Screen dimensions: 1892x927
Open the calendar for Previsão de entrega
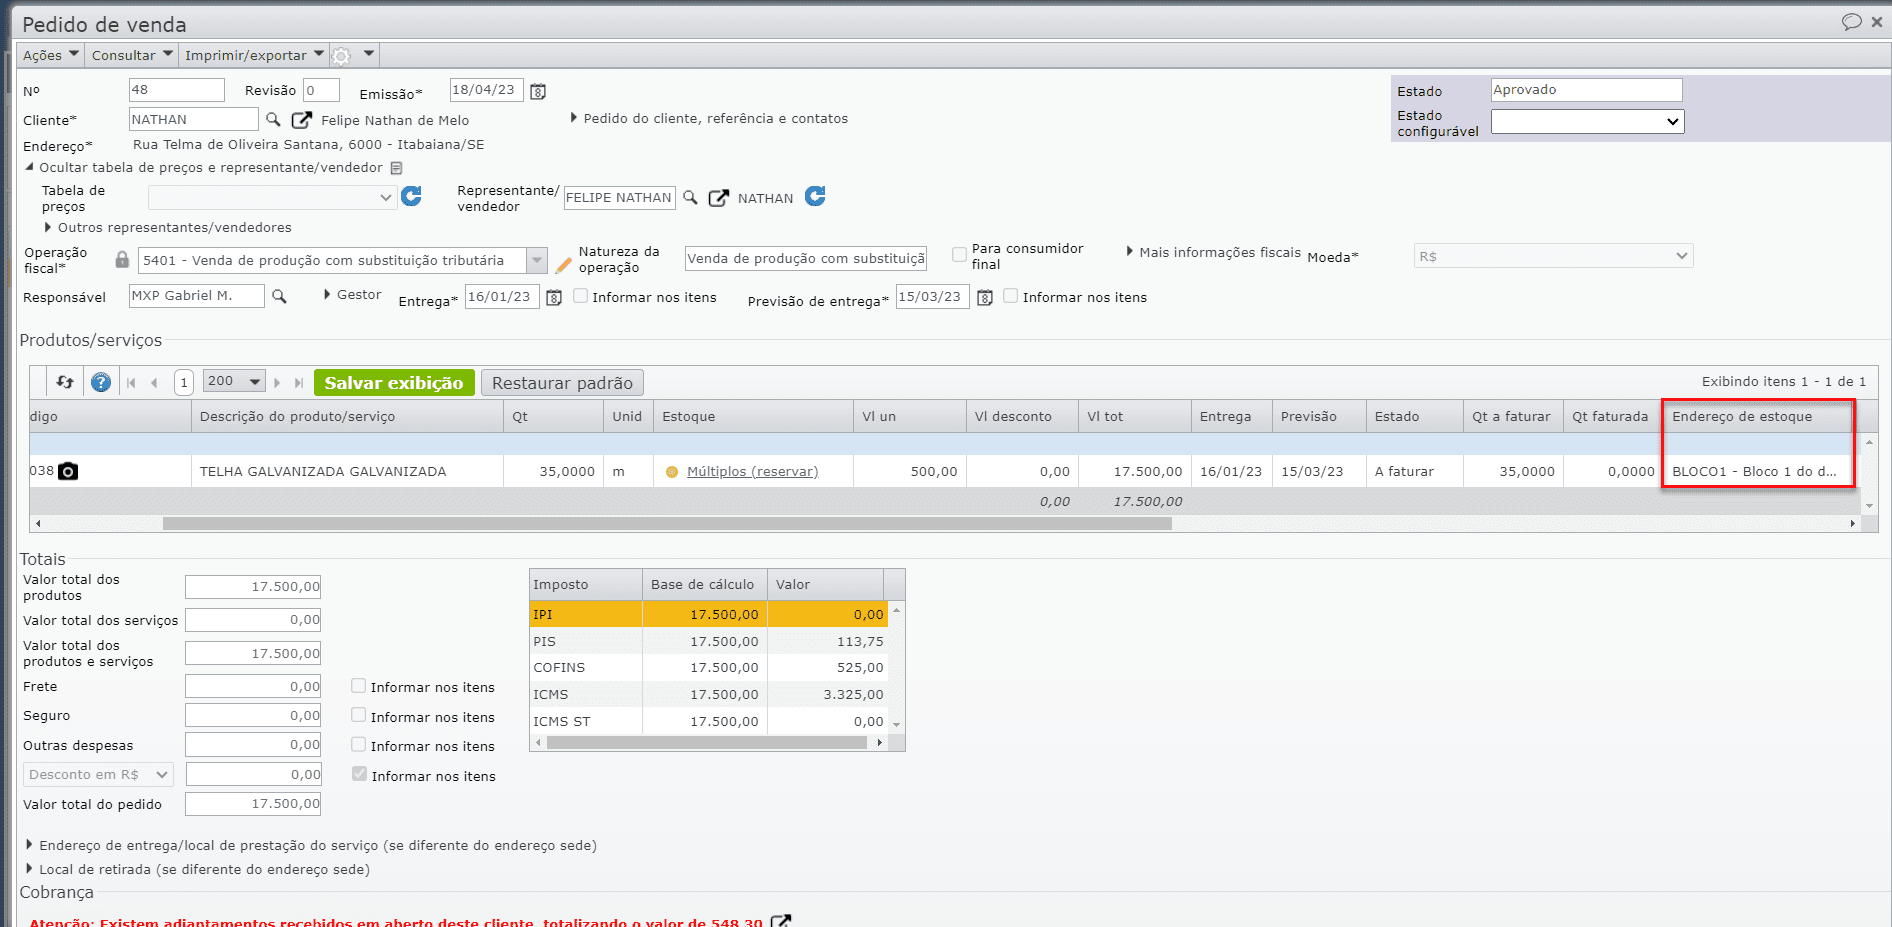pos(985,298)
